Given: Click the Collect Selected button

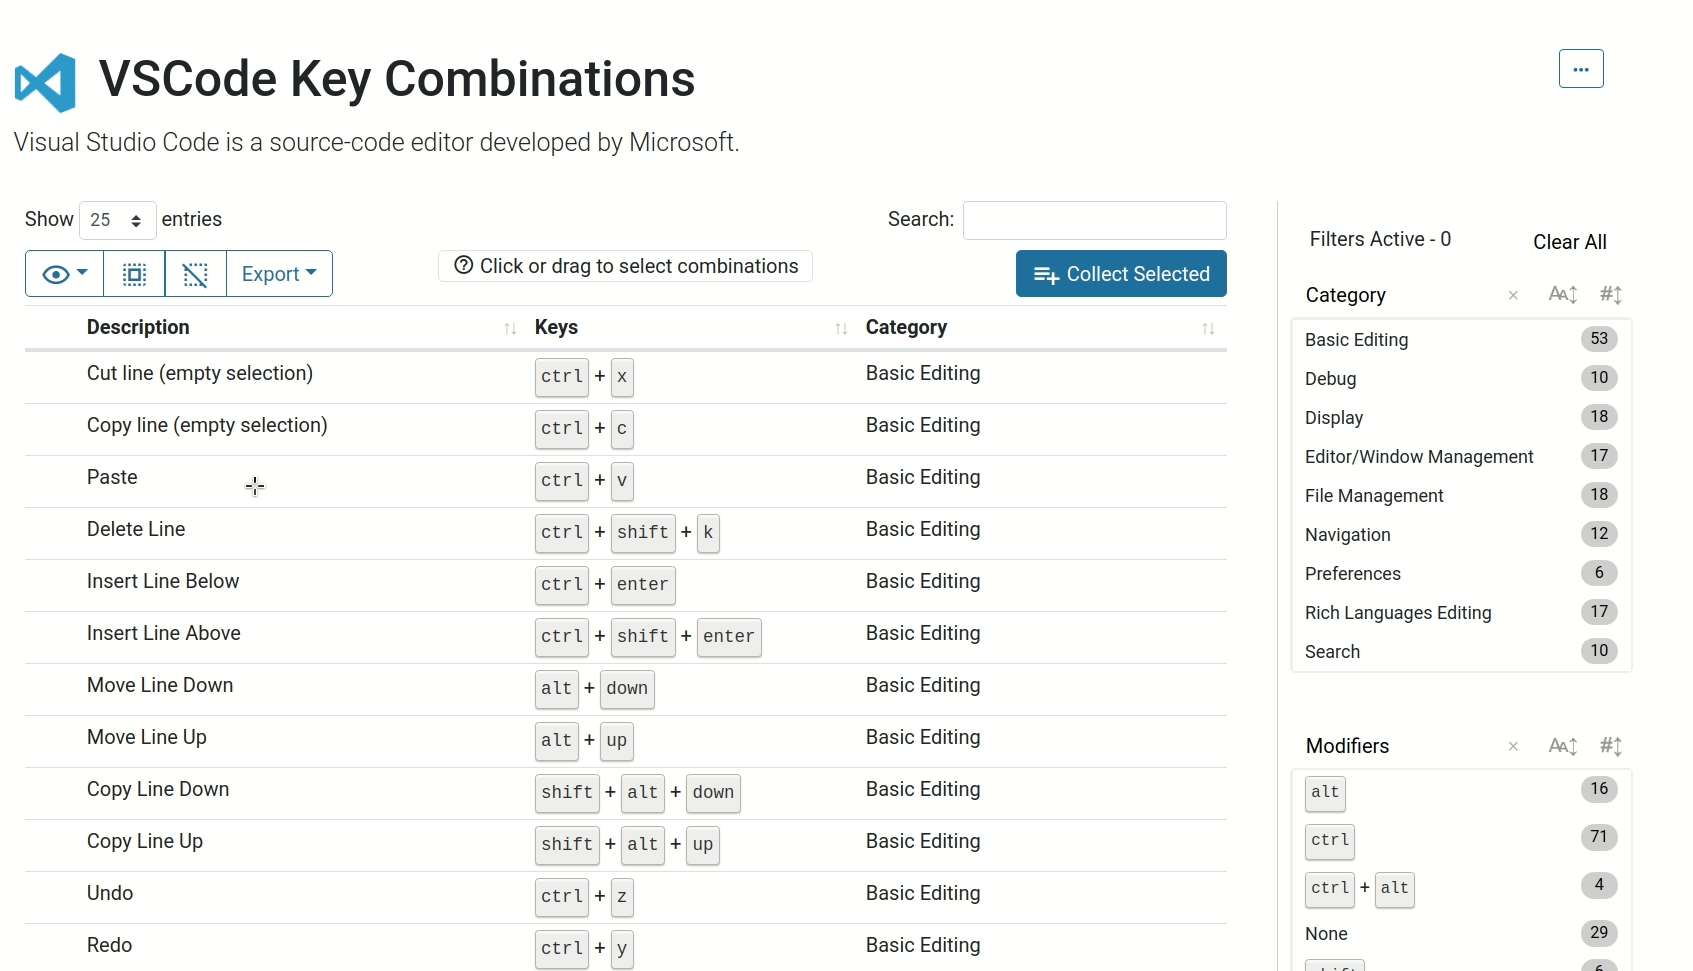Looking at the screenshot, I should [x=1121, y=274].
